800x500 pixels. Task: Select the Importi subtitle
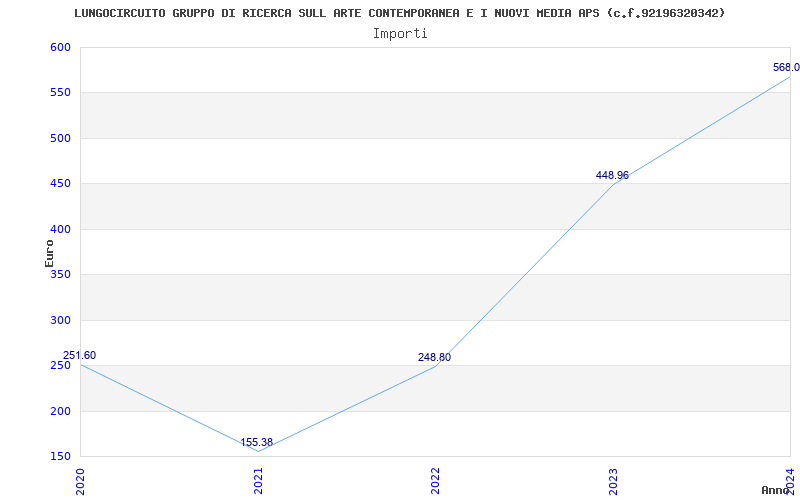400,34
